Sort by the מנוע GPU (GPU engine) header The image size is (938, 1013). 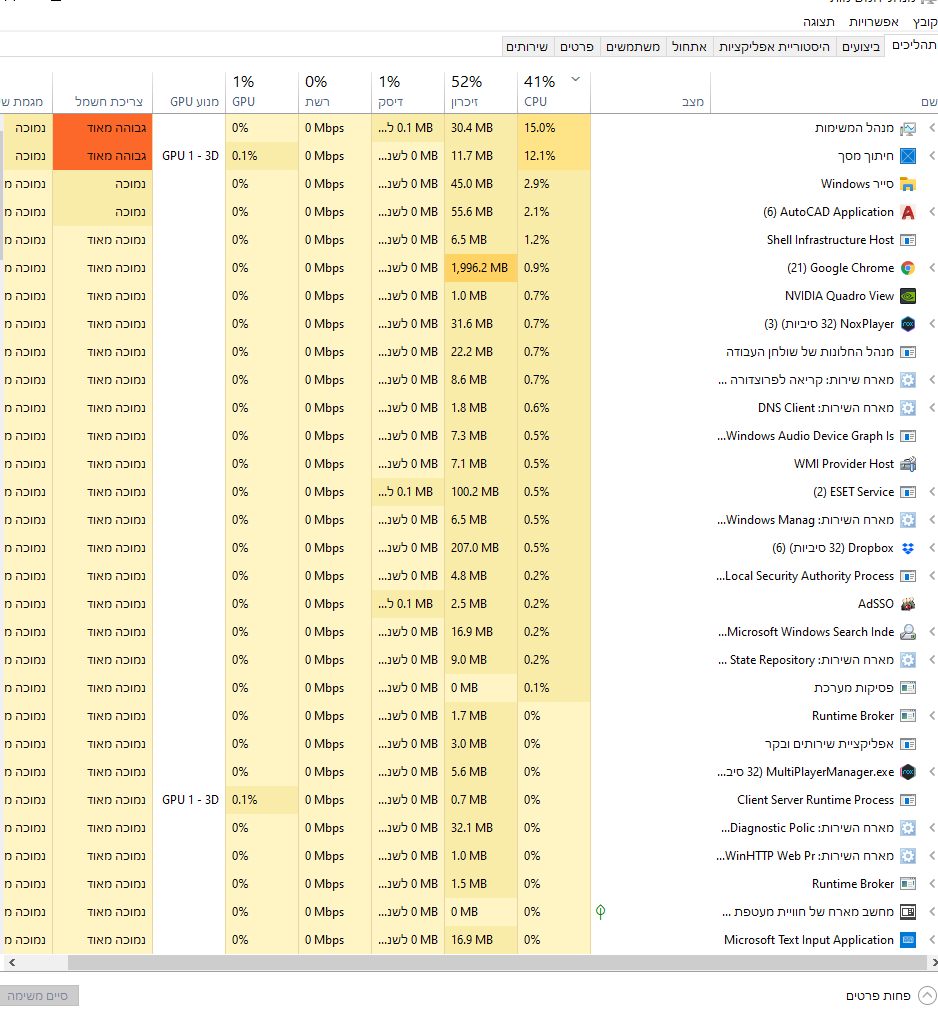click(189, 92)
